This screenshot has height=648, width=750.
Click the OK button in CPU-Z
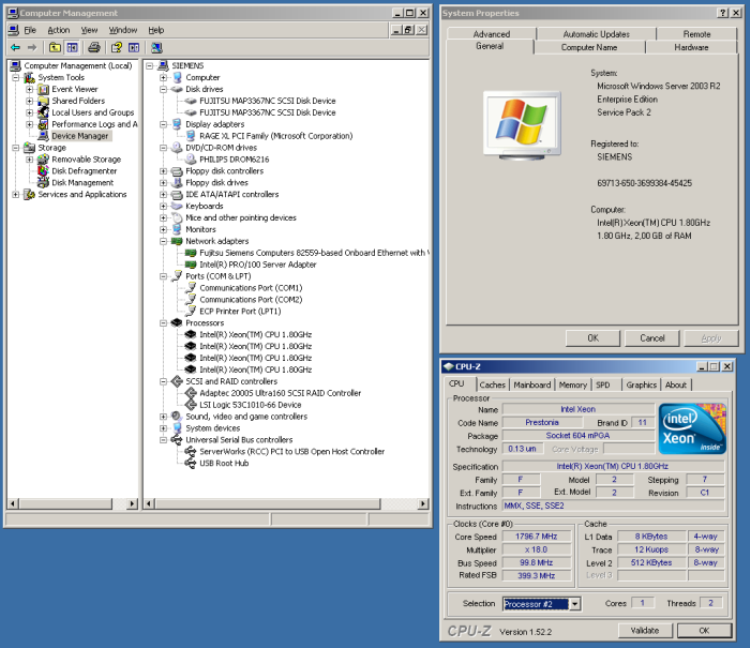(x=704, y=630)
